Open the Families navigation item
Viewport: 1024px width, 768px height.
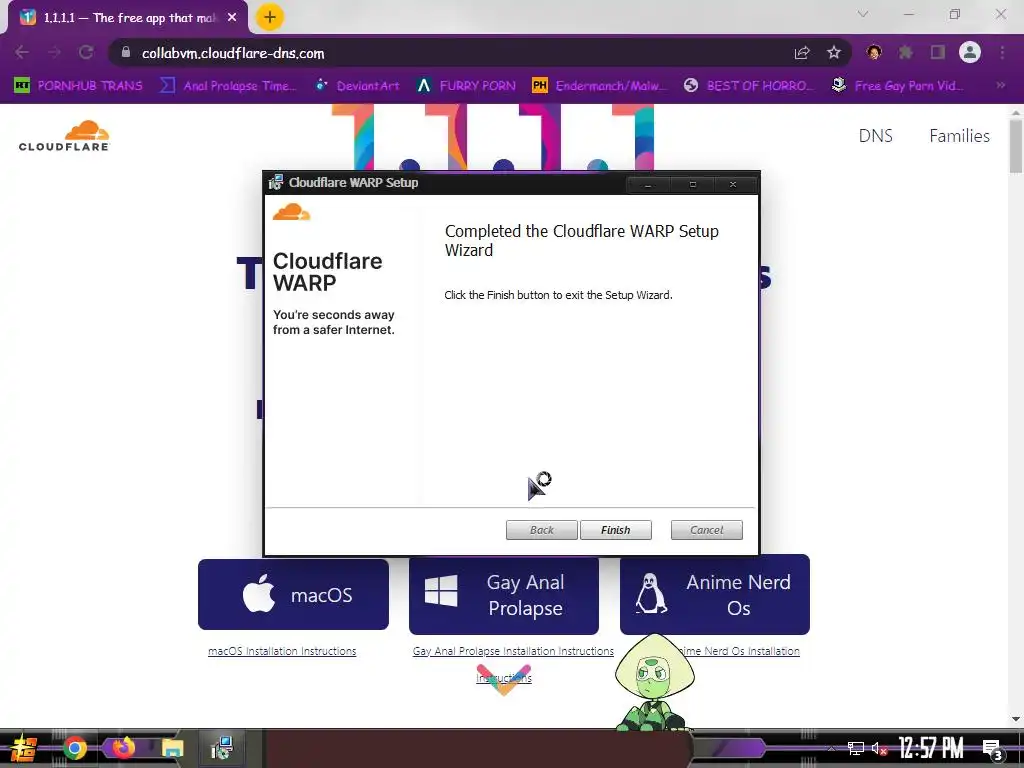coord(959,136)
